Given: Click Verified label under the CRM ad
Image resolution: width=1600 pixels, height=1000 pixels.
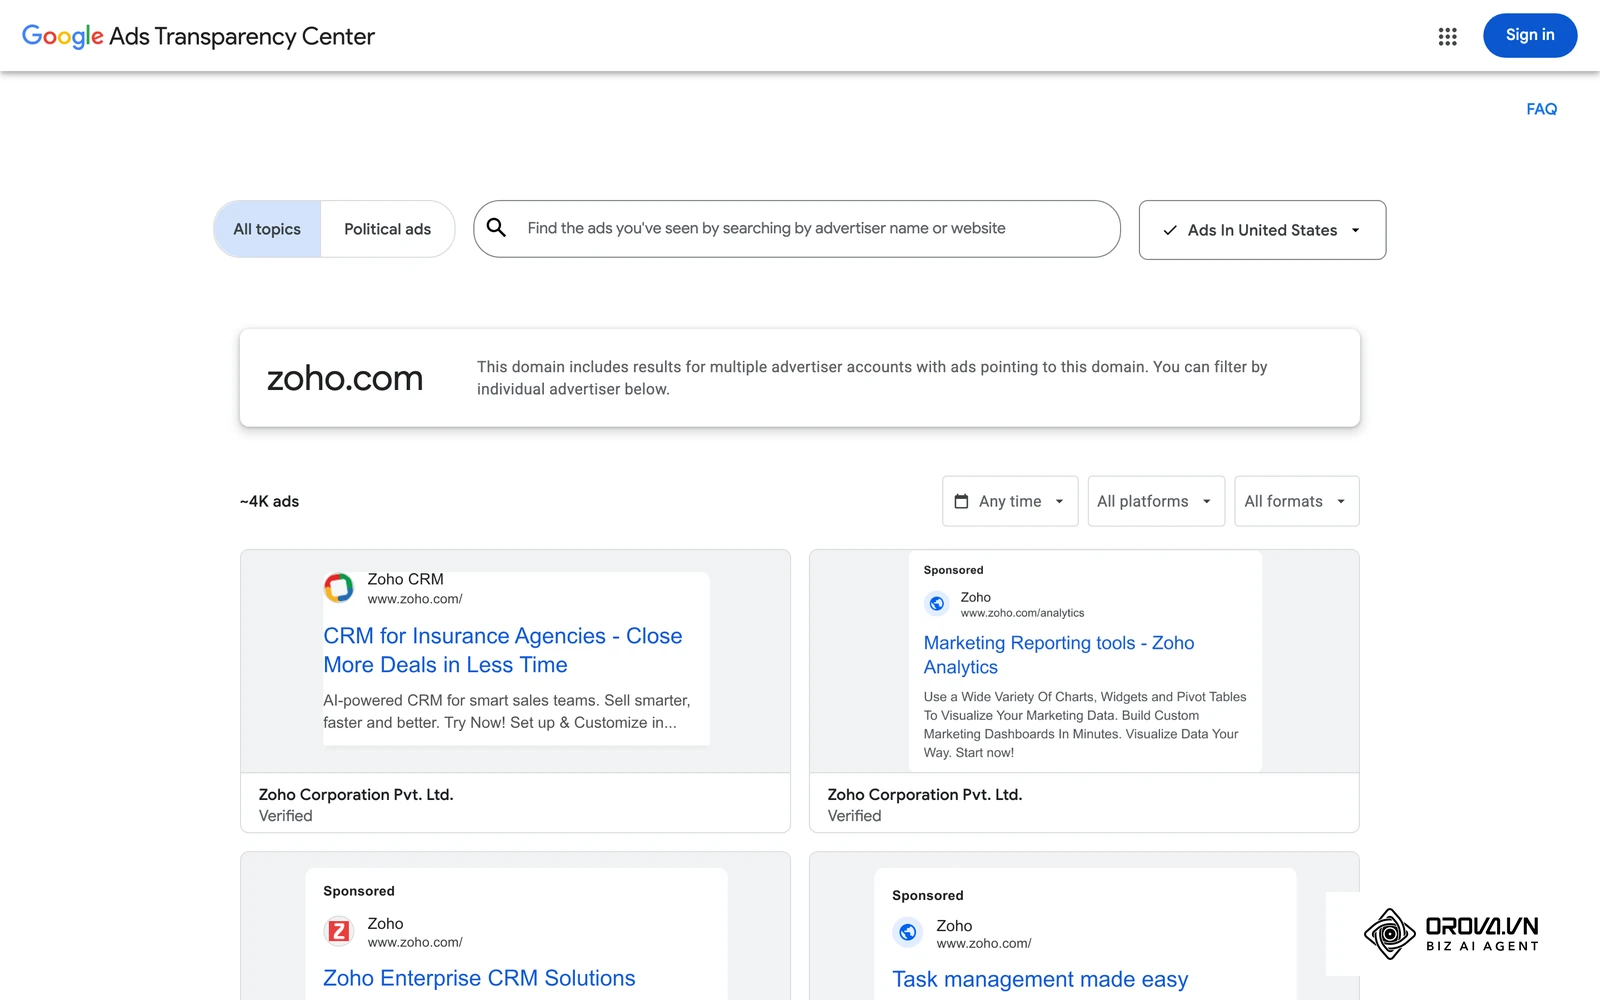Looking at the screenshot, I should pyautogui.click(x=285, y=816).
